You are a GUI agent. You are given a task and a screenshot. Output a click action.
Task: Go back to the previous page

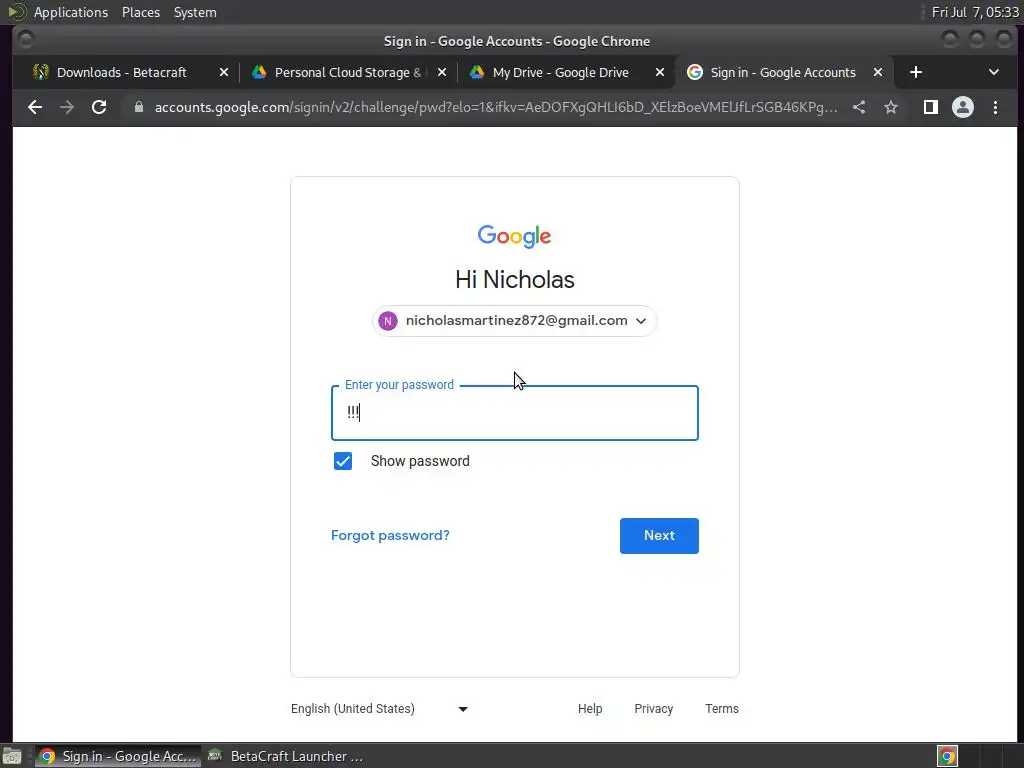click(35, 107)
